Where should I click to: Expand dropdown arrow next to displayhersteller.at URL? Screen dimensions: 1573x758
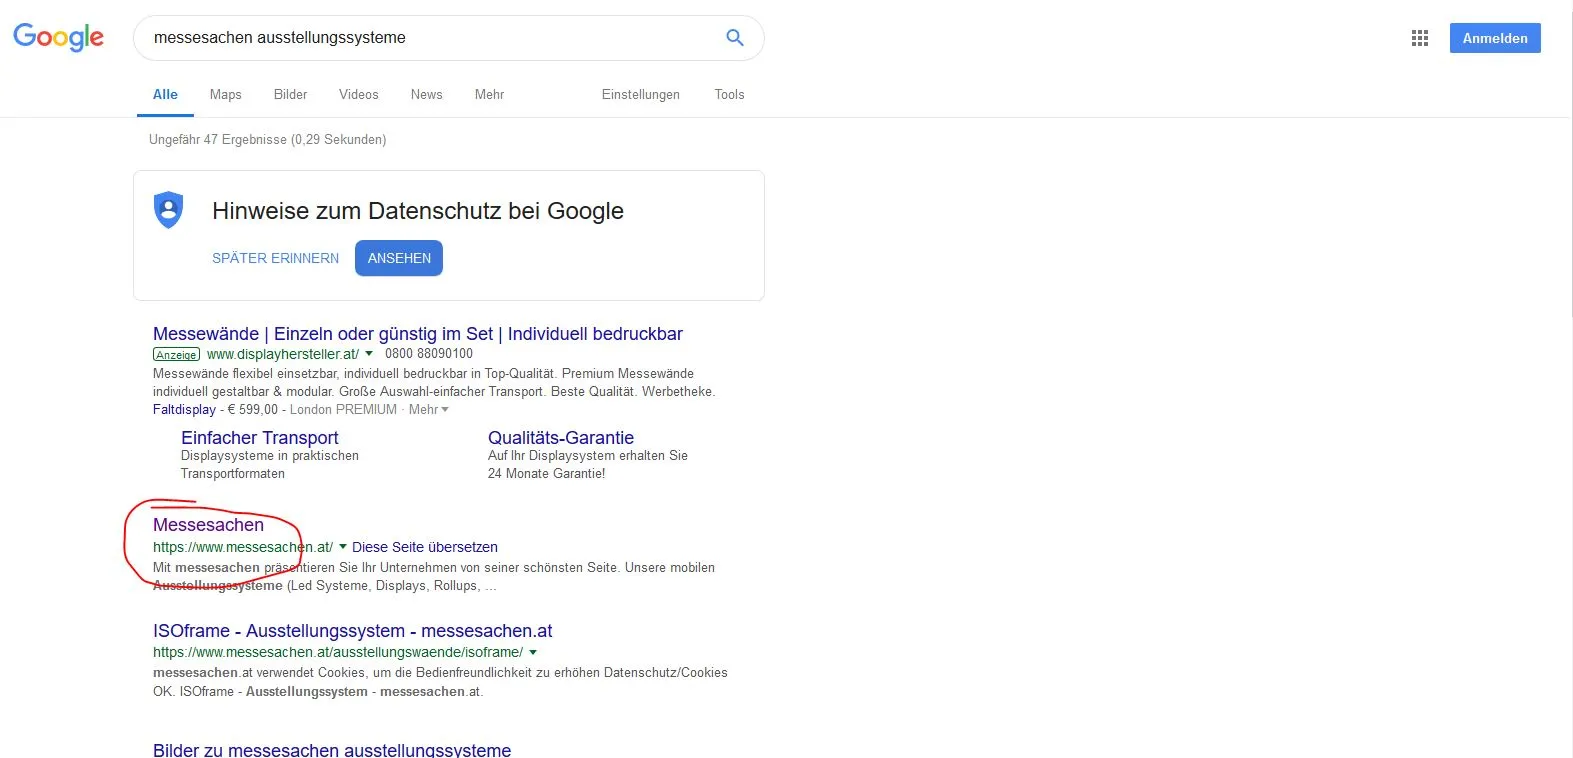tap(369, 354)
